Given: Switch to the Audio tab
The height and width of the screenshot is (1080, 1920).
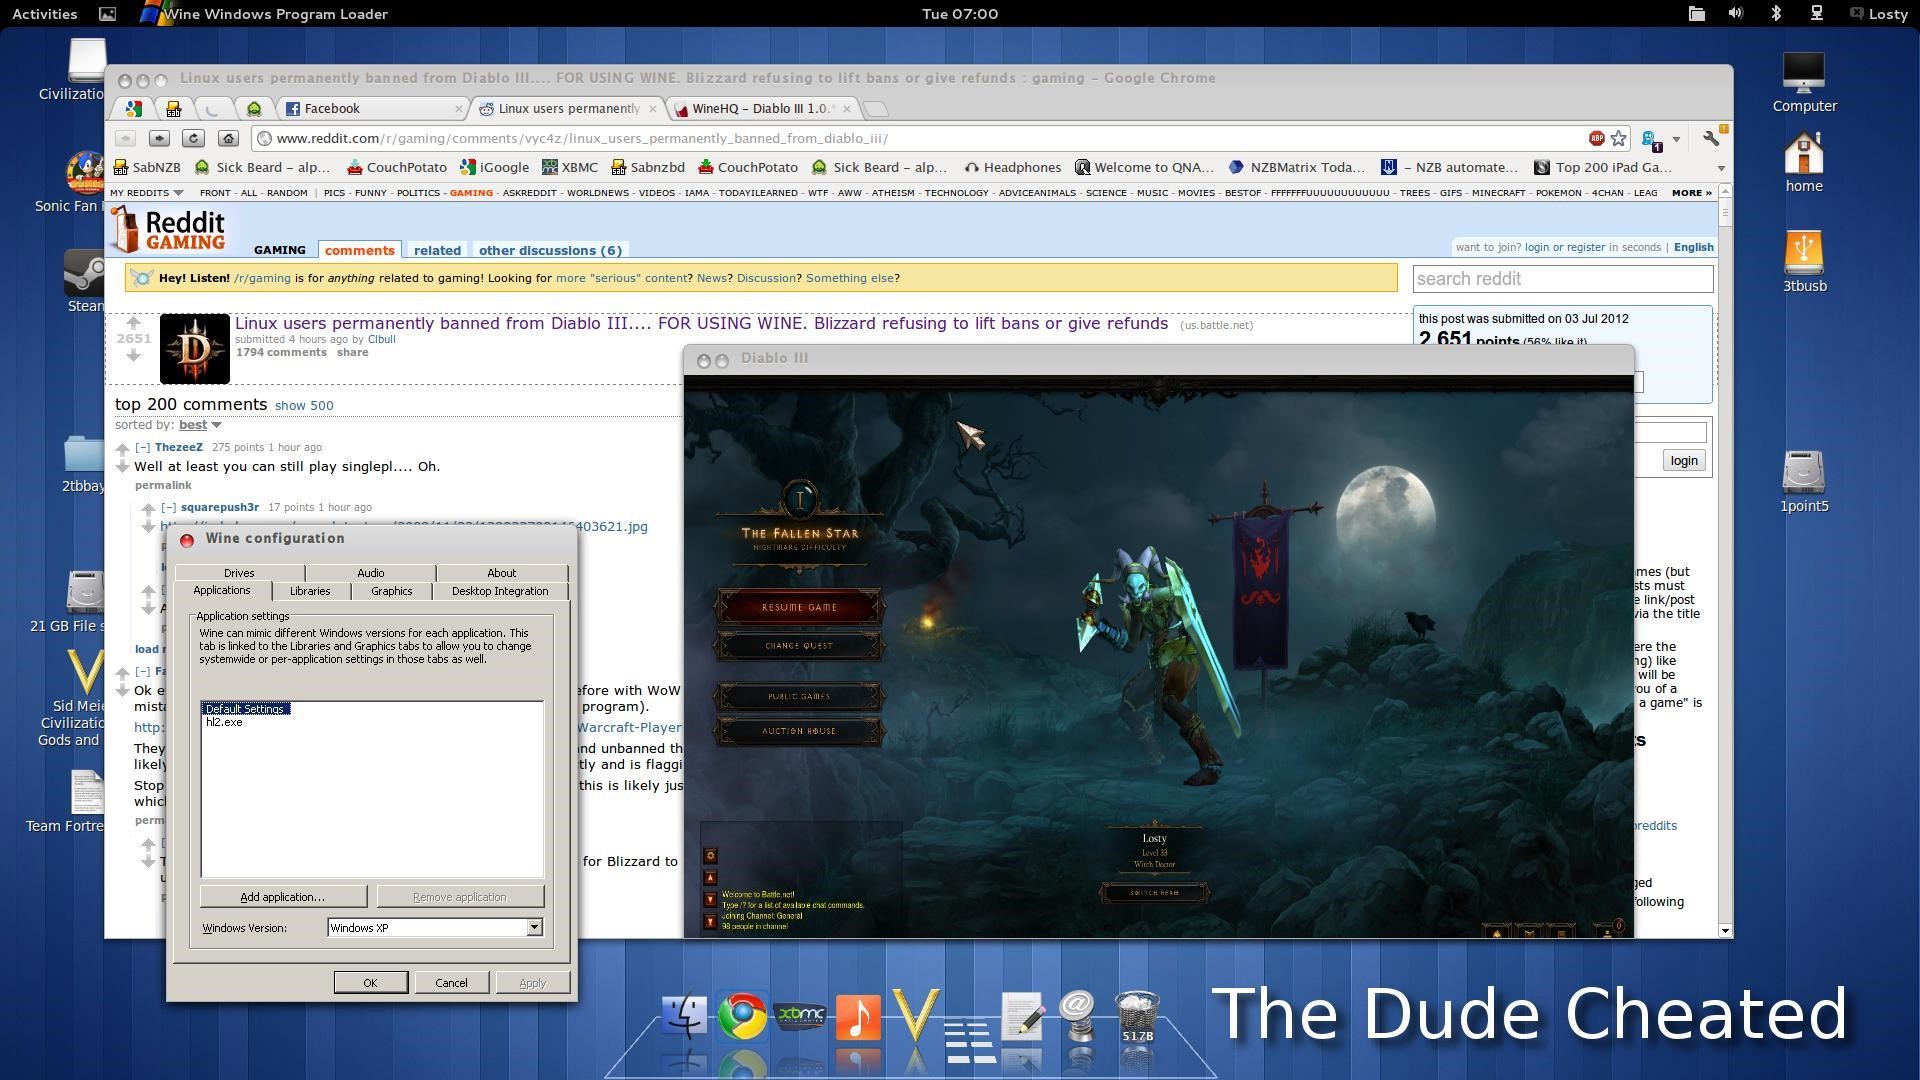Looking at the screenshot, I should coord(370,573).
